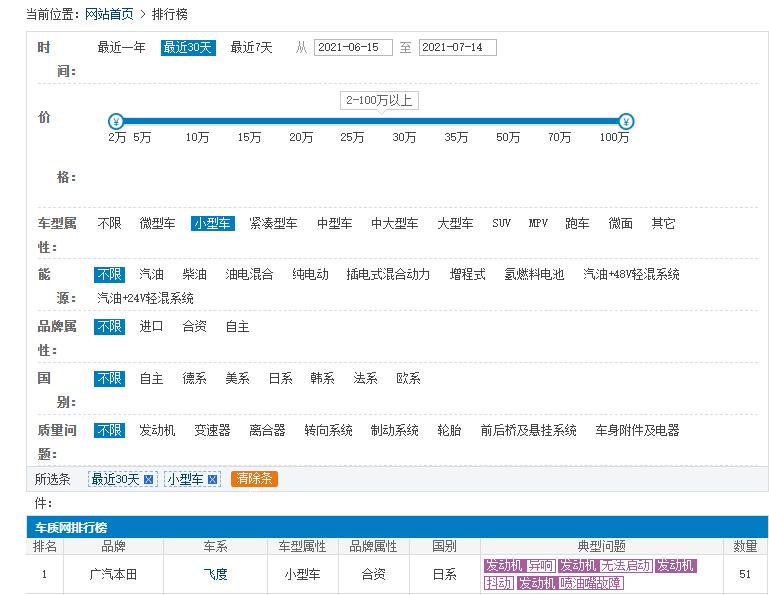Image resolution: width=769 pixels, height=595 pixels.
Task: Select 合资 brand attribute
Action: pyautogui.click(x=194, y=327)
